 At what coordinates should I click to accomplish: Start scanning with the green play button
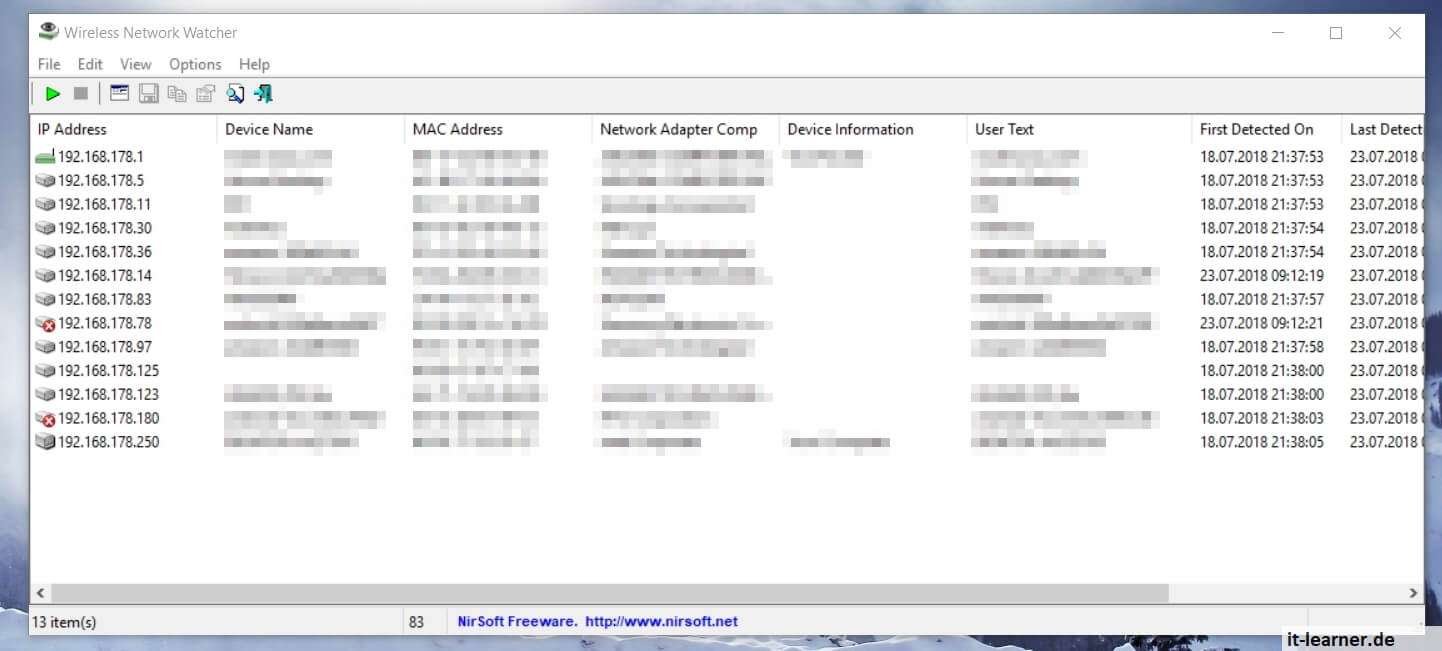click(53, 94)
